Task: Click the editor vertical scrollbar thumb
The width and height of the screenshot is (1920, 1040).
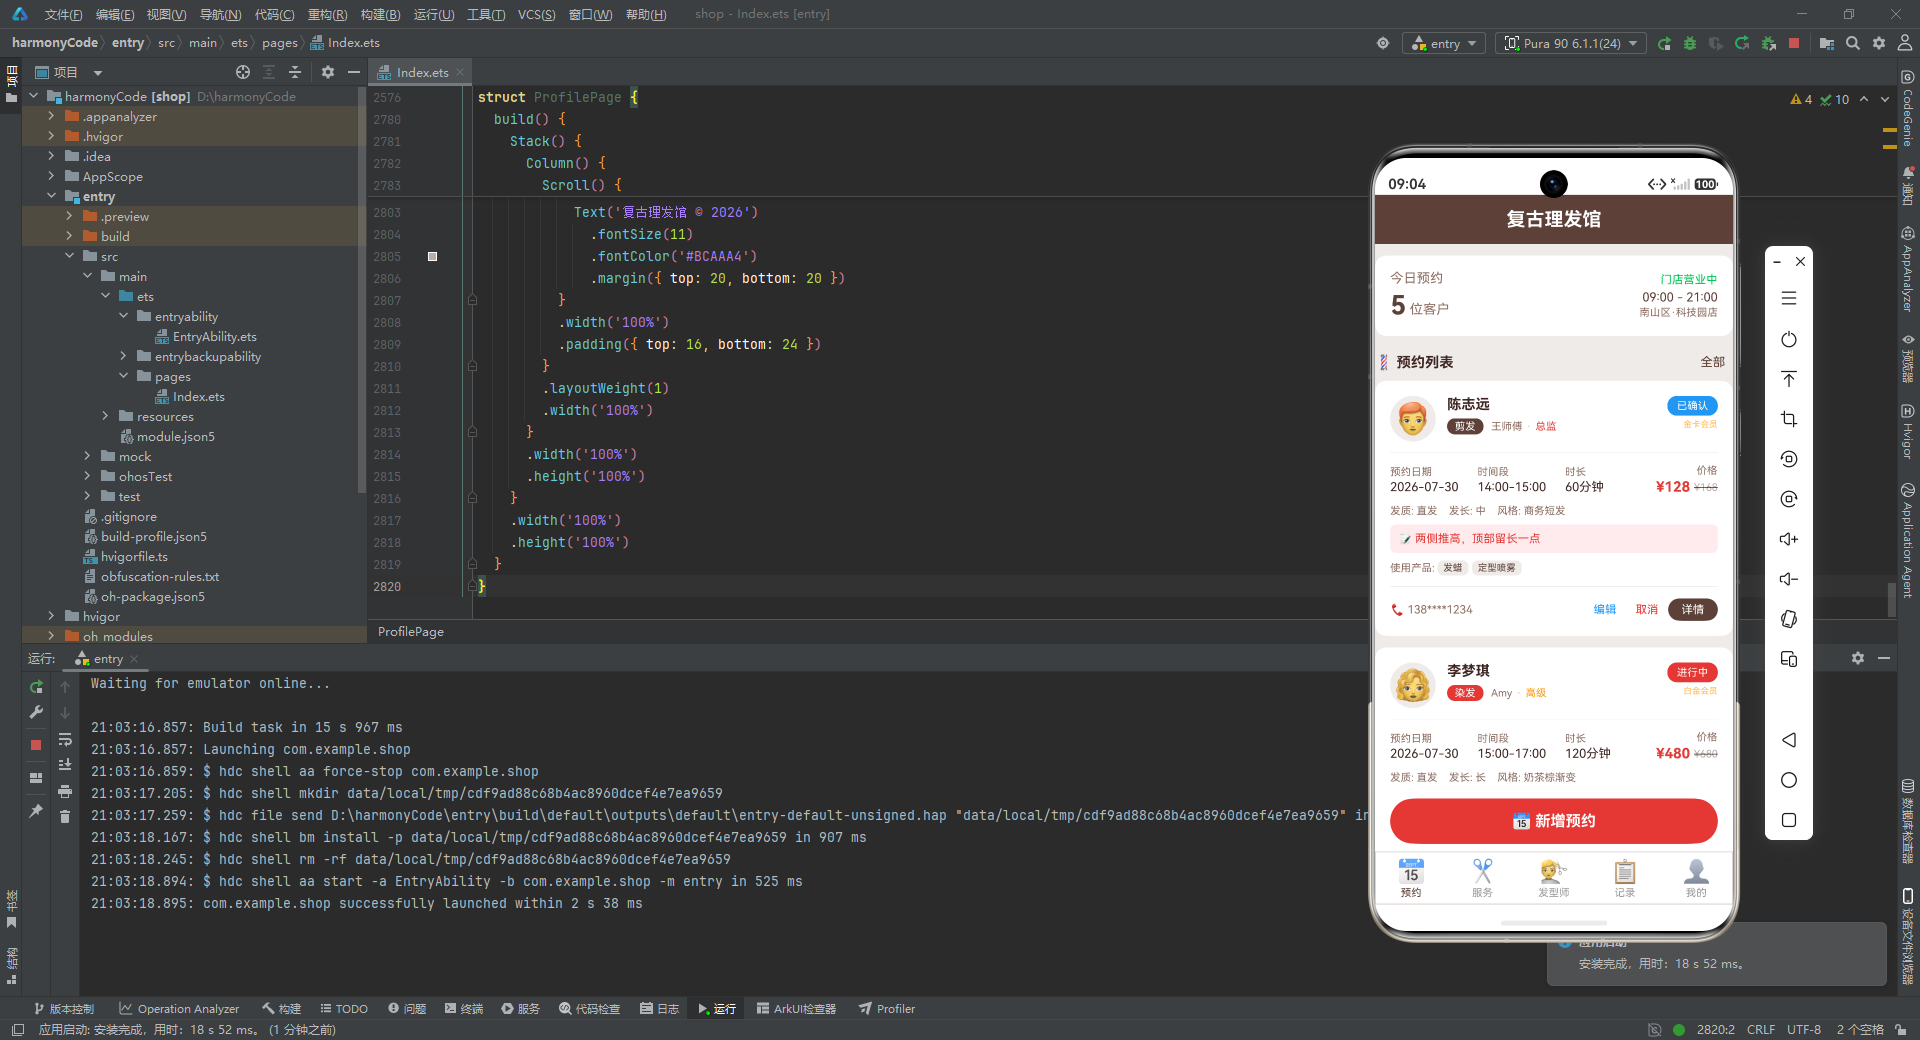Action: (x=1891, y=600)
